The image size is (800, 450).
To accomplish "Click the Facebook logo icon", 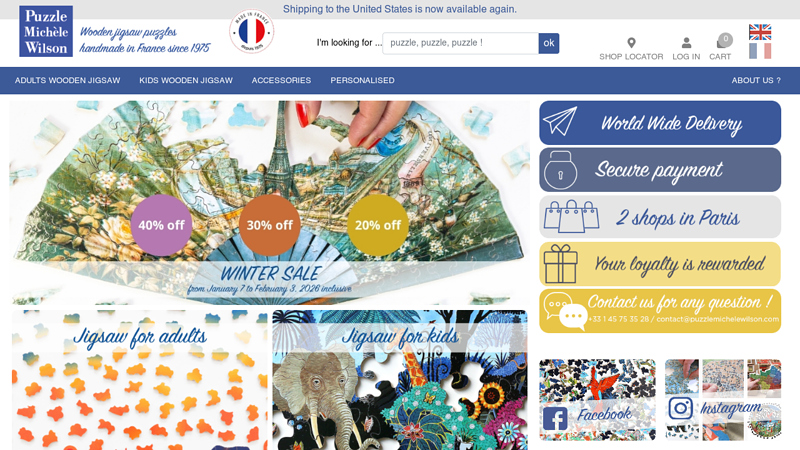I will point(555,419).
